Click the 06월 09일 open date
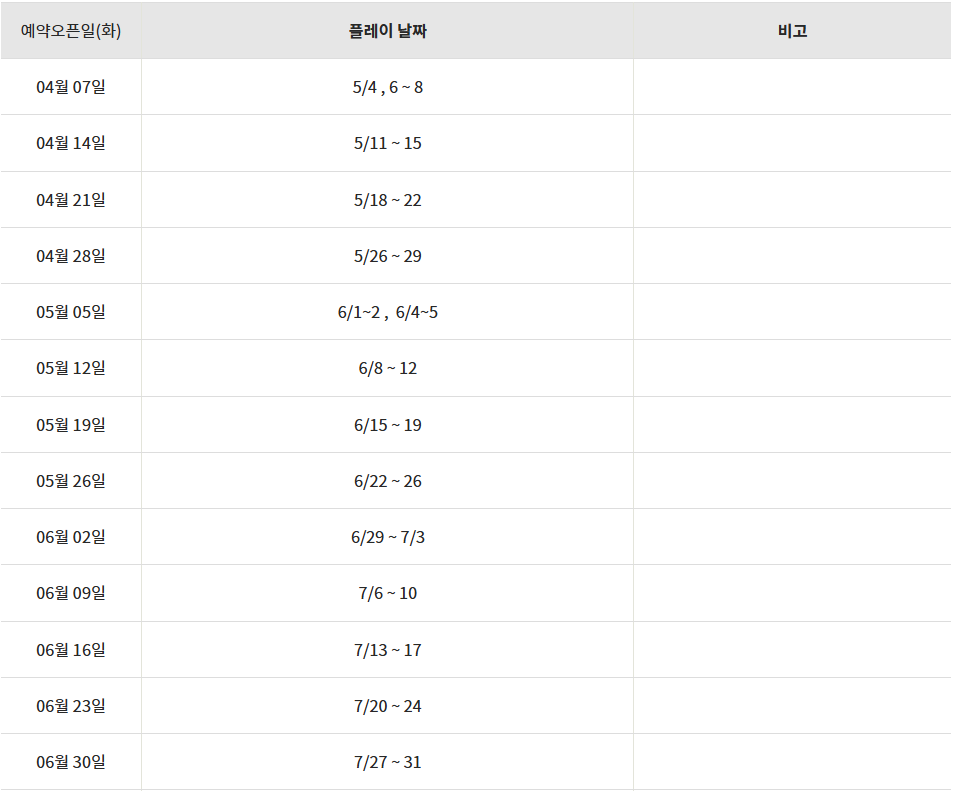The height and width of the screenshot is (791, 953). click(x=71, y=593)
